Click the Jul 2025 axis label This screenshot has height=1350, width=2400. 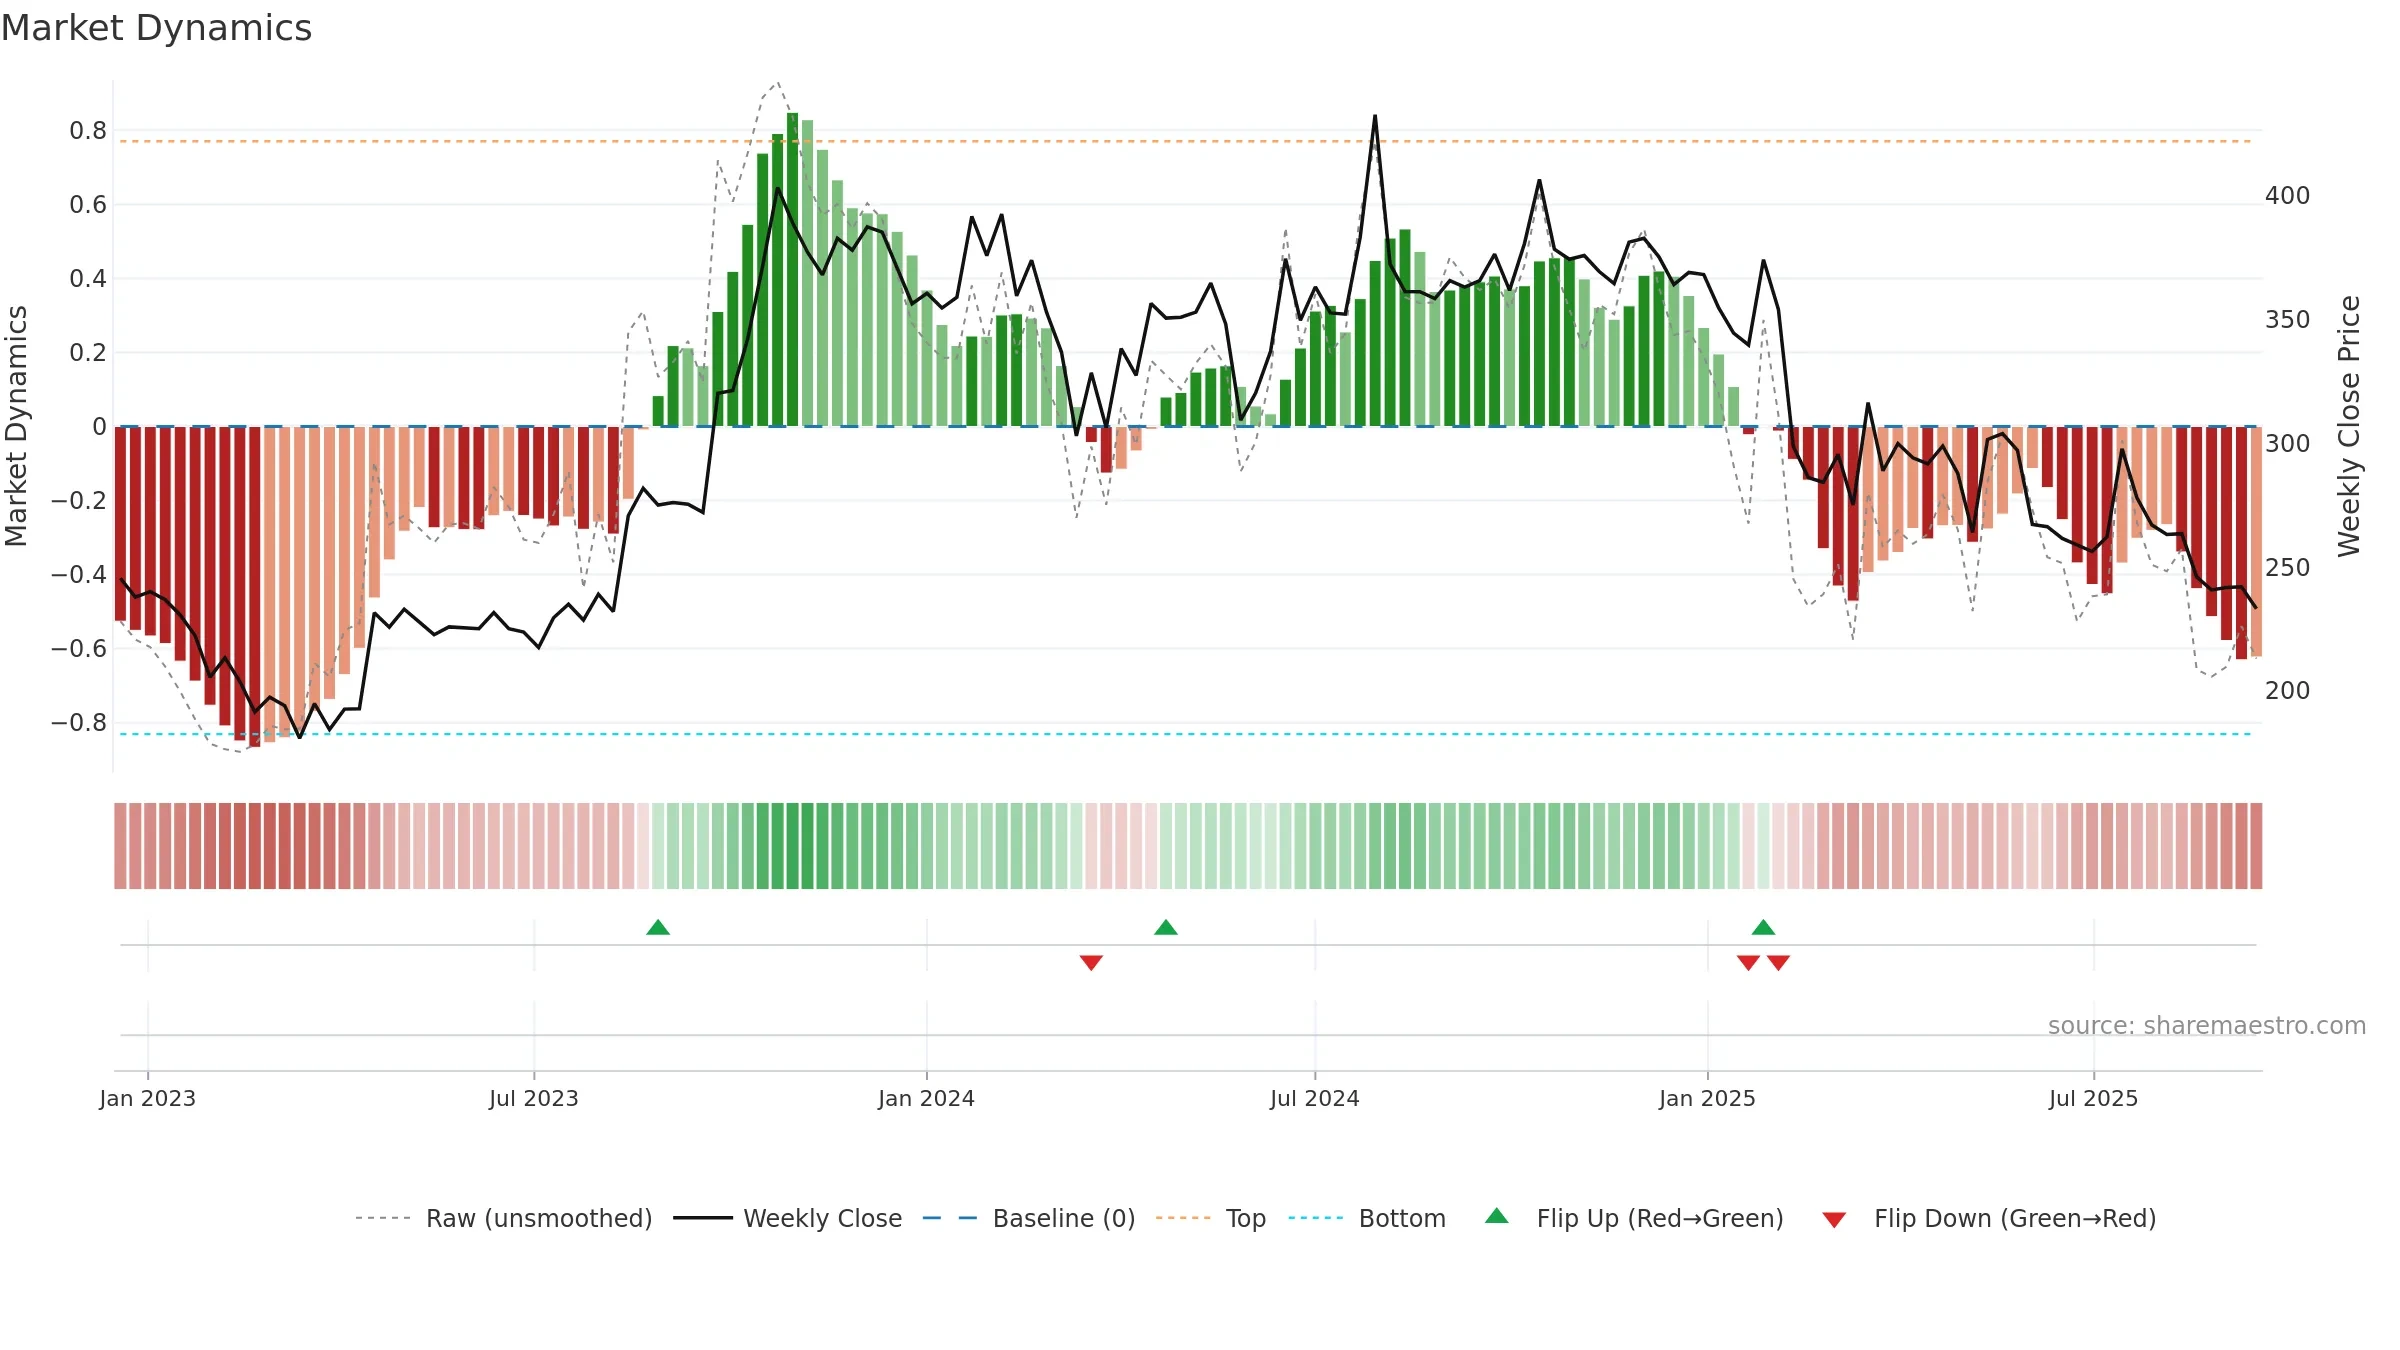tap(2094, 1098)
